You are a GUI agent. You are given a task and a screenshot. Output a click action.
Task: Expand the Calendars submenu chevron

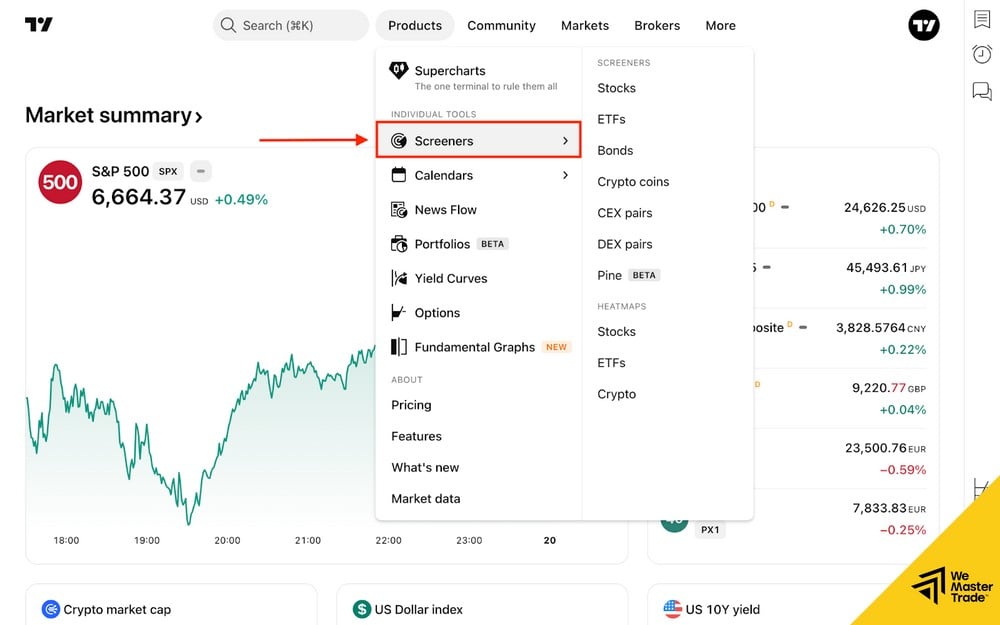pos(566,175)
